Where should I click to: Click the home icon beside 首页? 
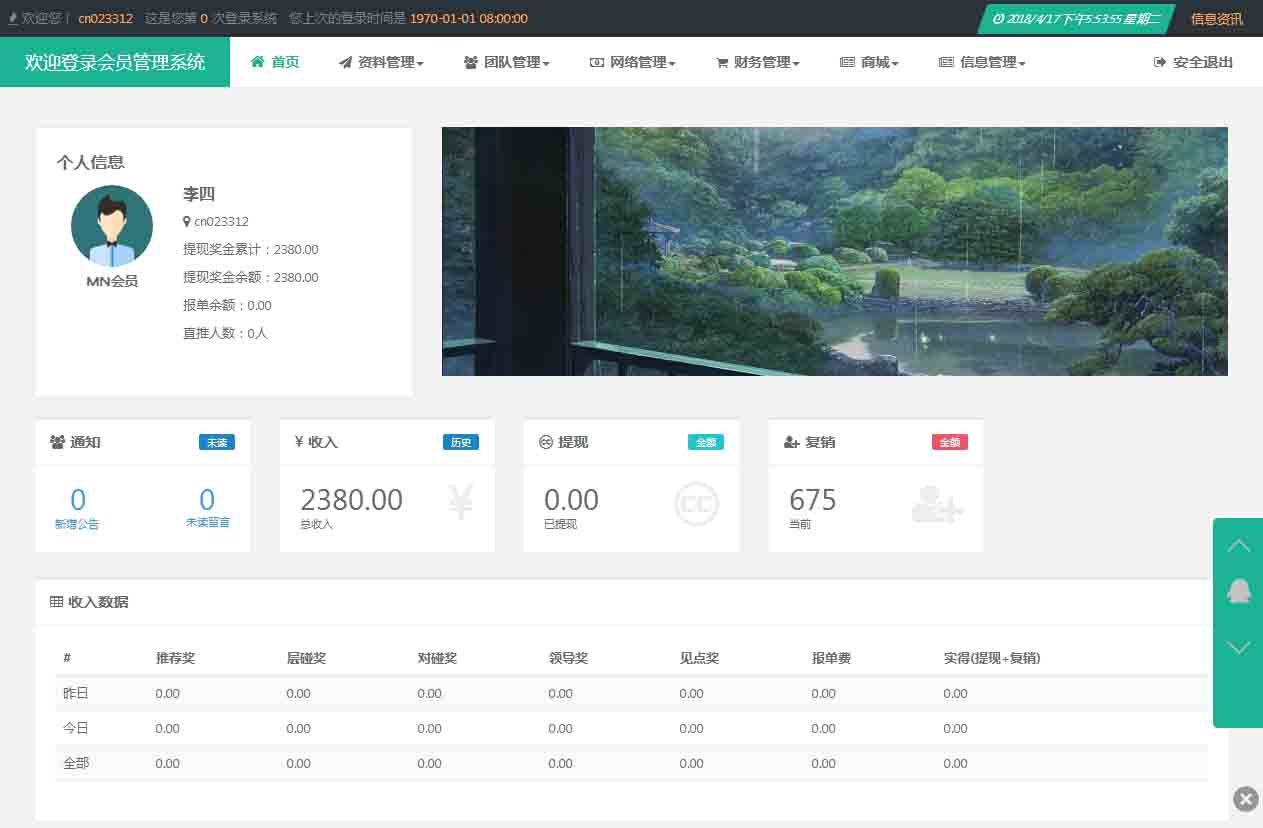tap(258, 62)
